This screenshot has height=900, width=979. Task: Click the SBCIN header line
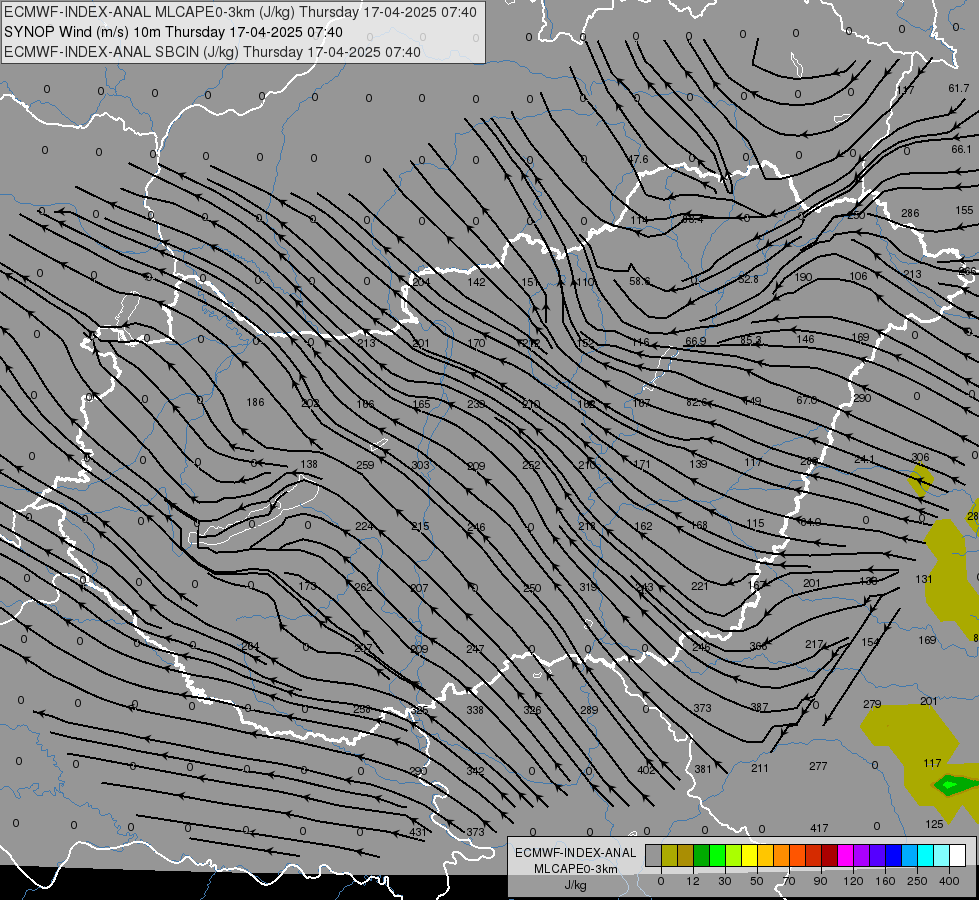click(212, 52)
